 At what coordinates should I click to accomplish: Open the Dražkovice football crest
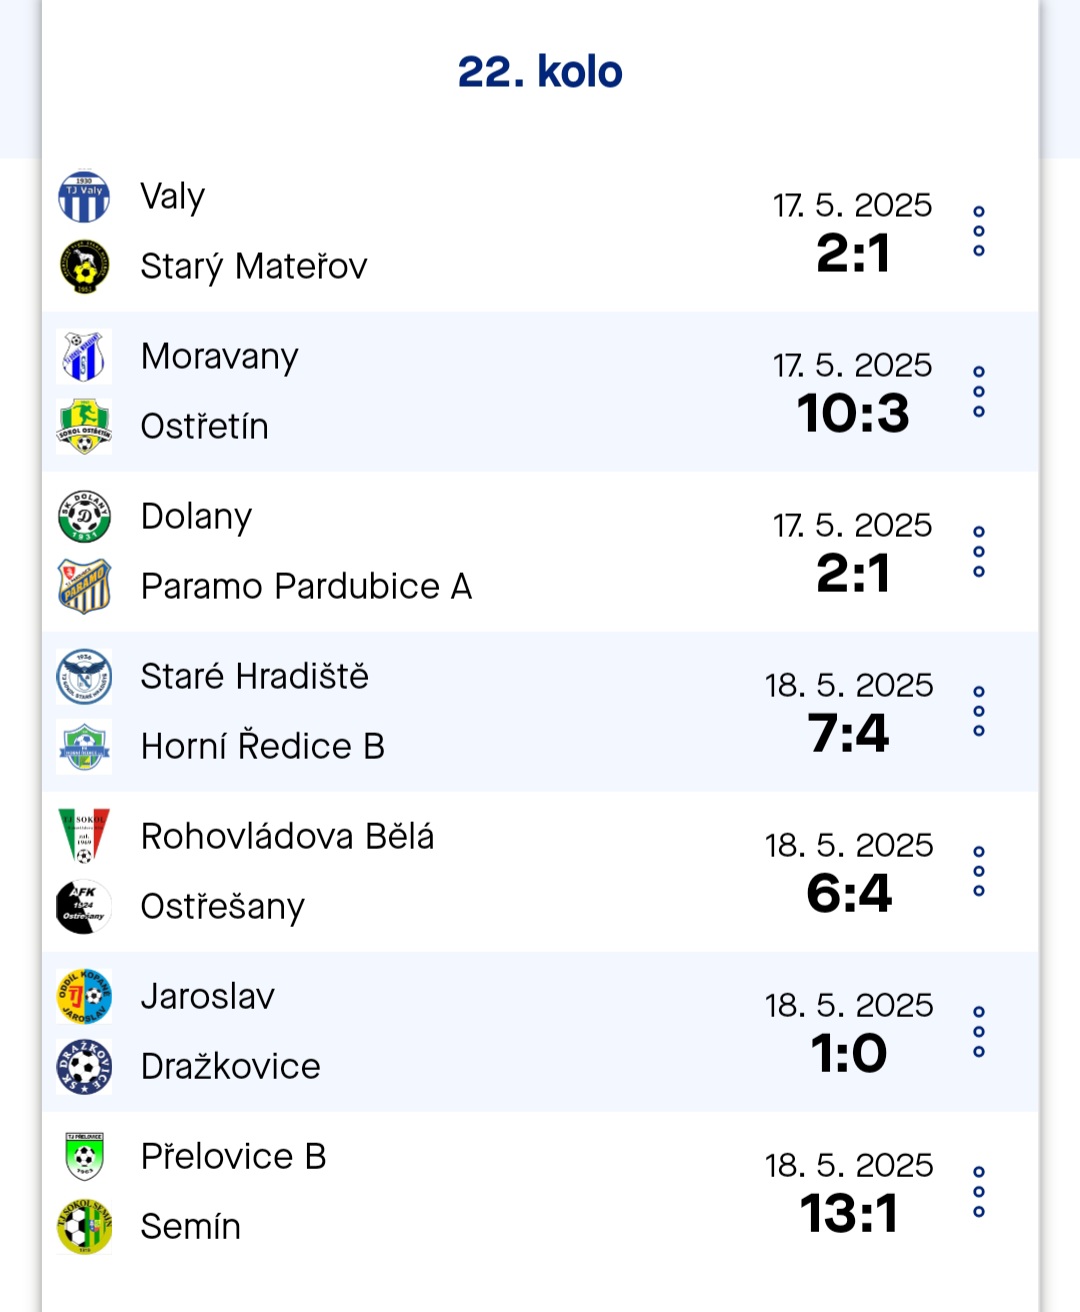(84, 1066)
